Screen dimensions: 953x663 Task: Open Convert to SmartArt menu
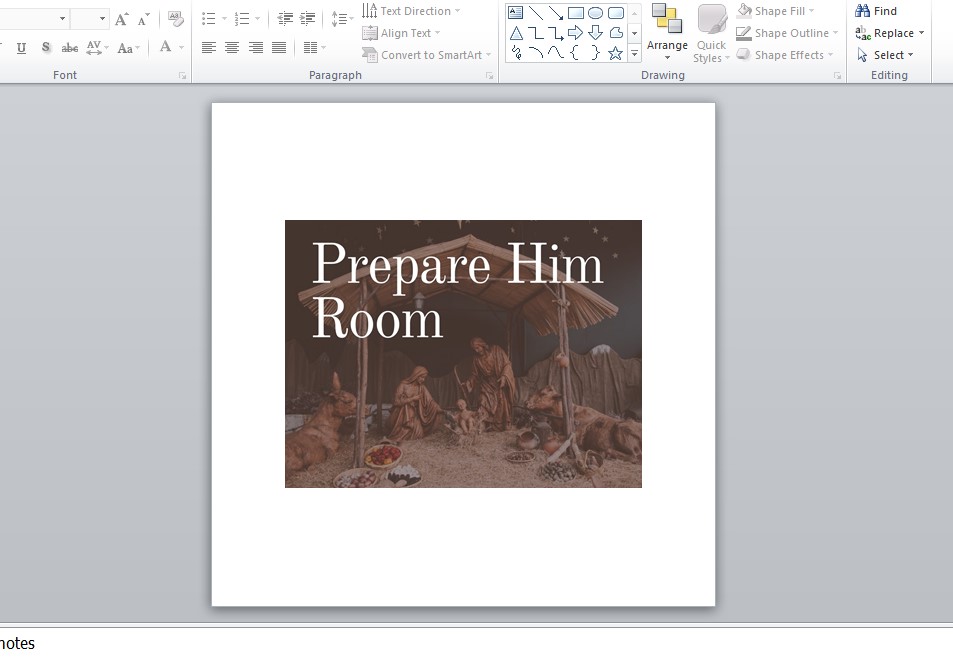tap(427, 55)
